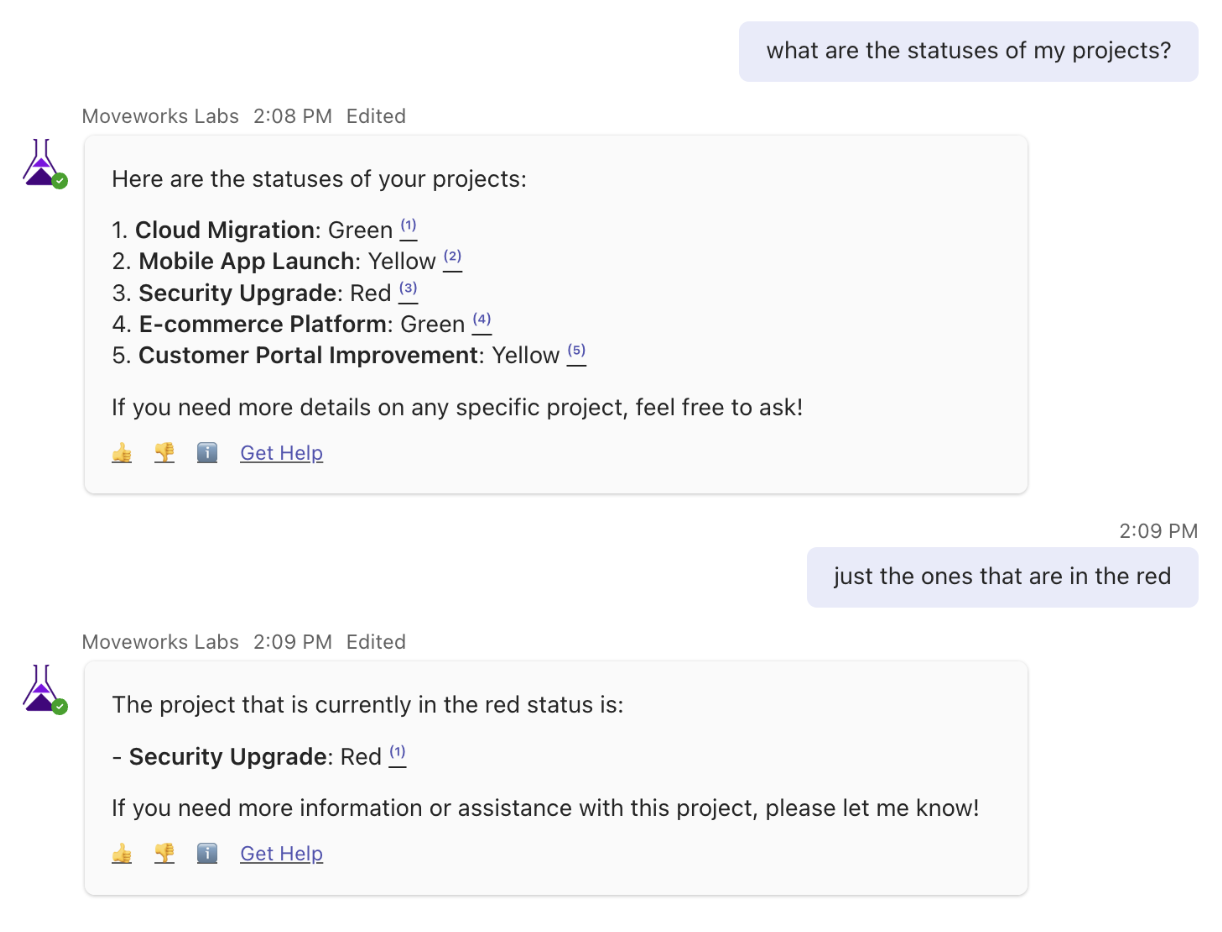Viewport: 1222px width, 932px height.
Task: Click second Moveworks Labs flask avatar
Action: [x=42, y=689]
